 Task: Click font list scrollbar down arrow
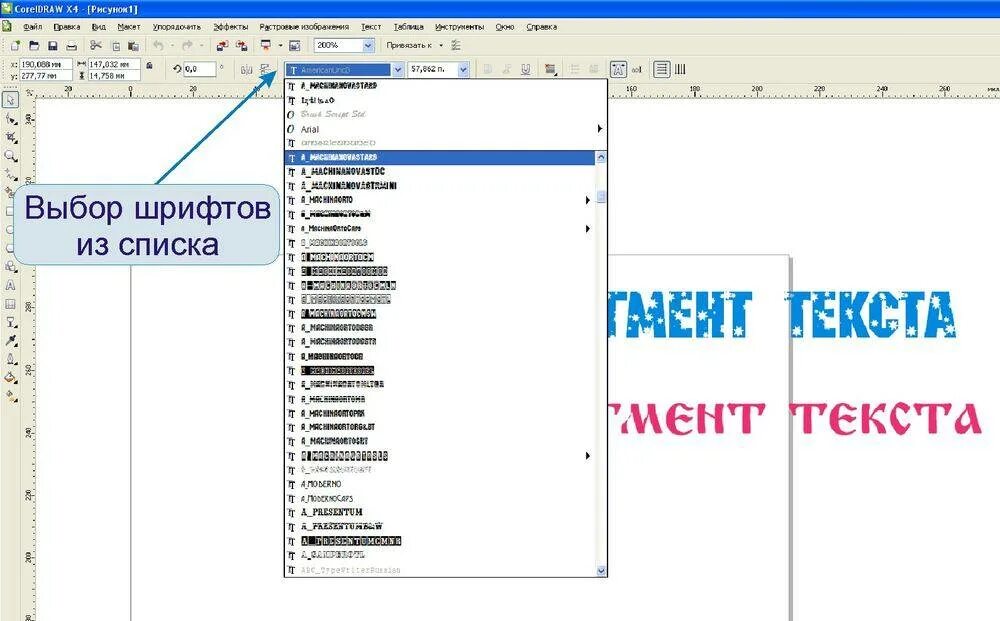point(601,571)
